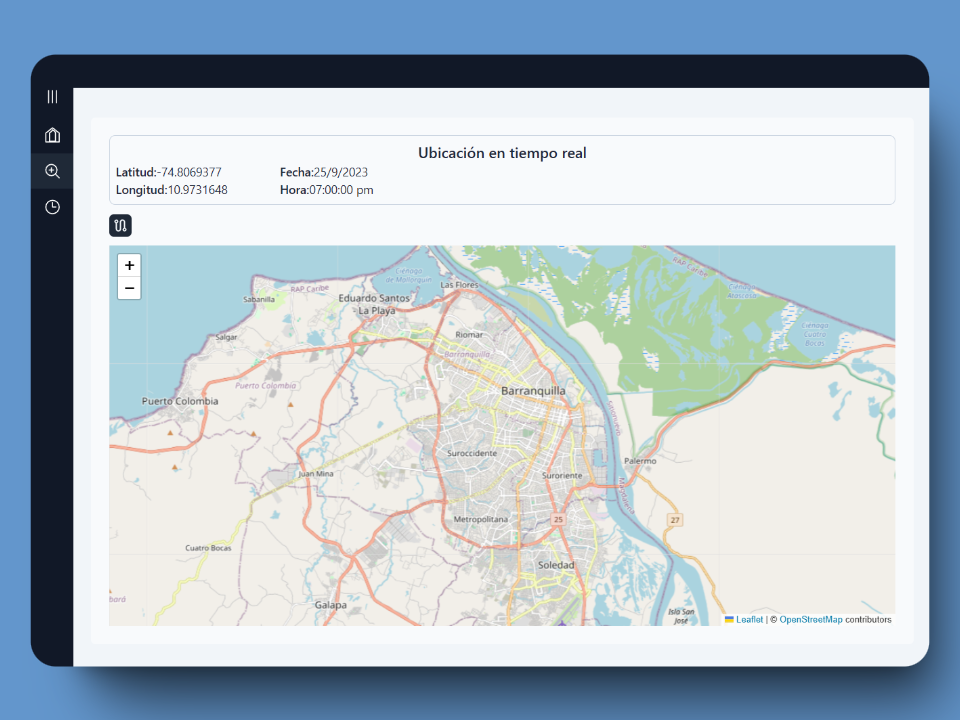The image size is (960, 720).
Task: Click the Ubicación en tiempo real heading
Action: (x=502, y=153)
